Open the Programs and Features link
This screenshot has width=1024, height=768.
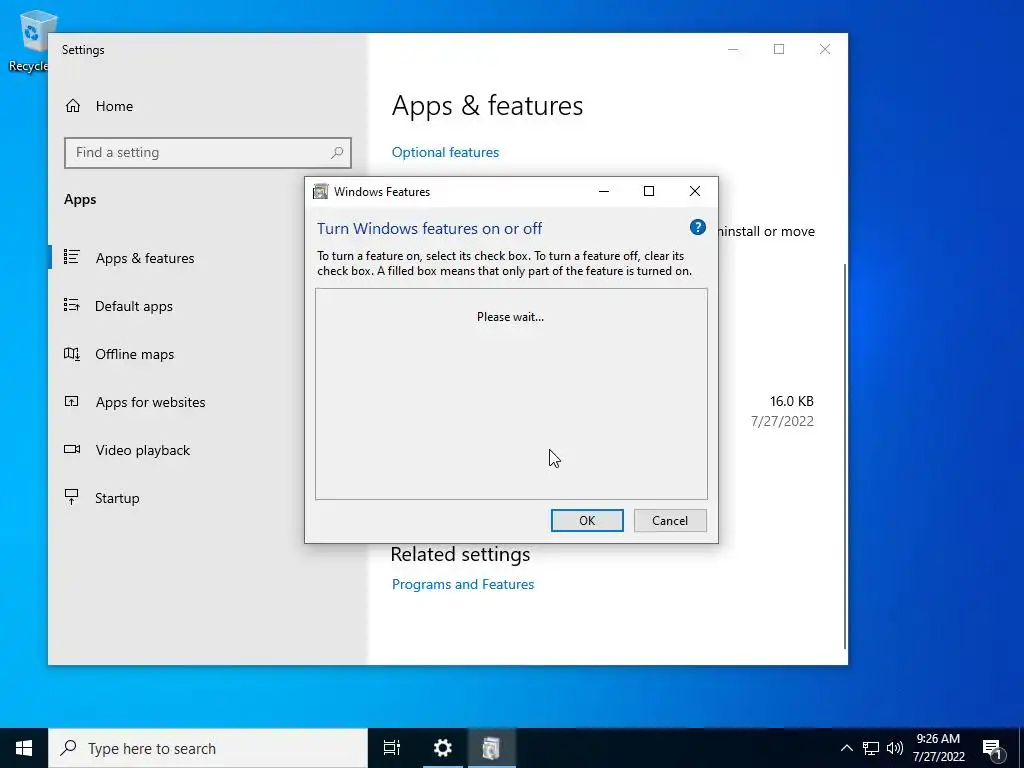[x=463, y=584]
